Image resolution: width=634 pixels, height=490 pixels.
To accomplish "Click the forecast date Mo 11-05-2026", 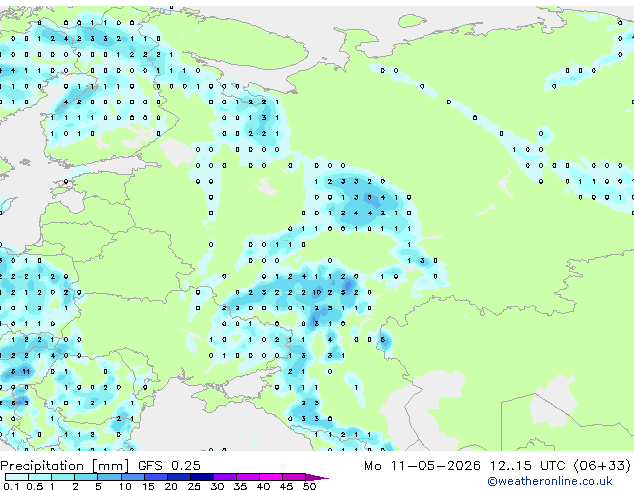I will (x=422, y=466).
